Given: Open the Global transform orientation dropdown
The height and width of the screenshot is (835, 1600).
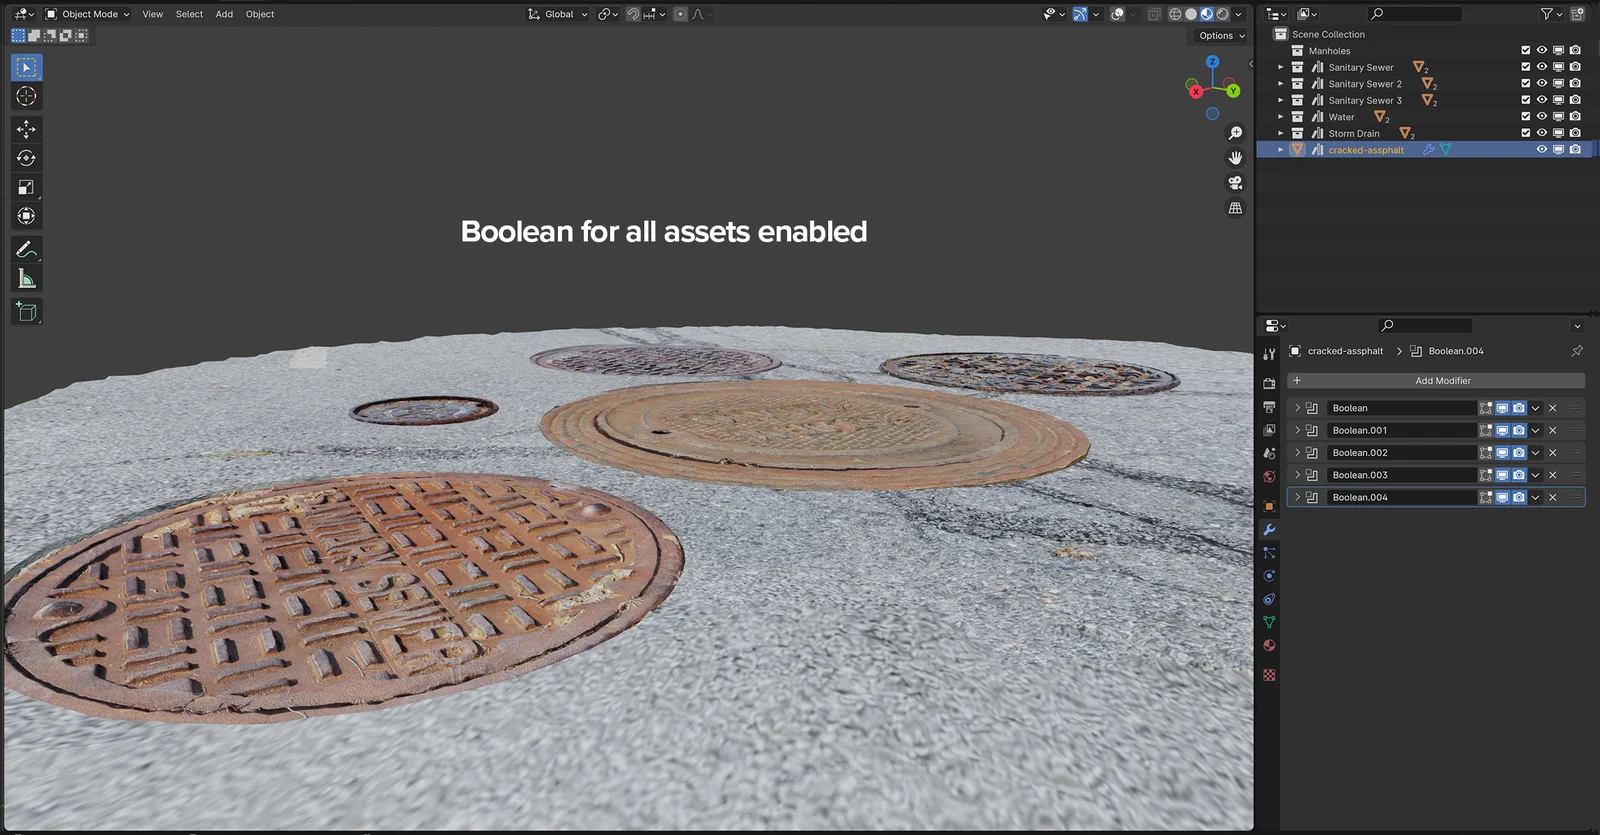Looking at the screenshot, I should click(x=558, y=14).
